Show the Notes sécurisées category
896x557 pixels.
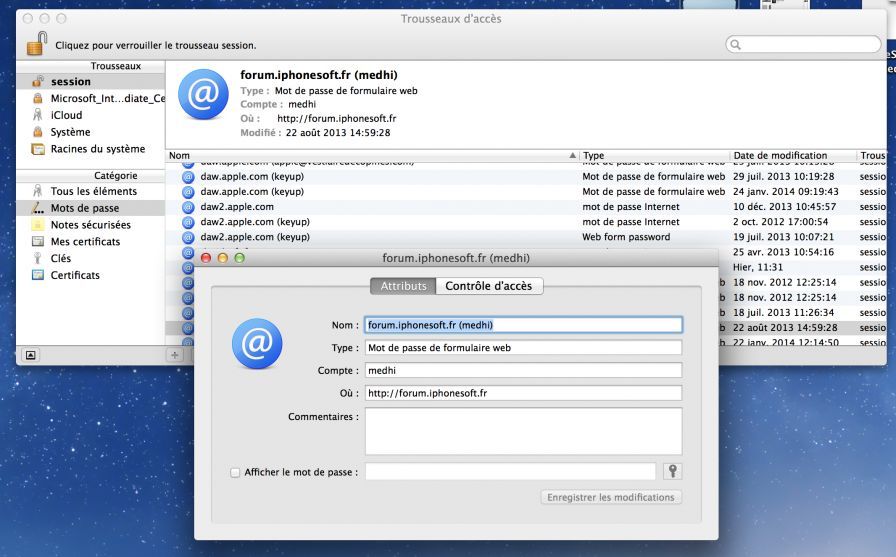coord(90,225)
